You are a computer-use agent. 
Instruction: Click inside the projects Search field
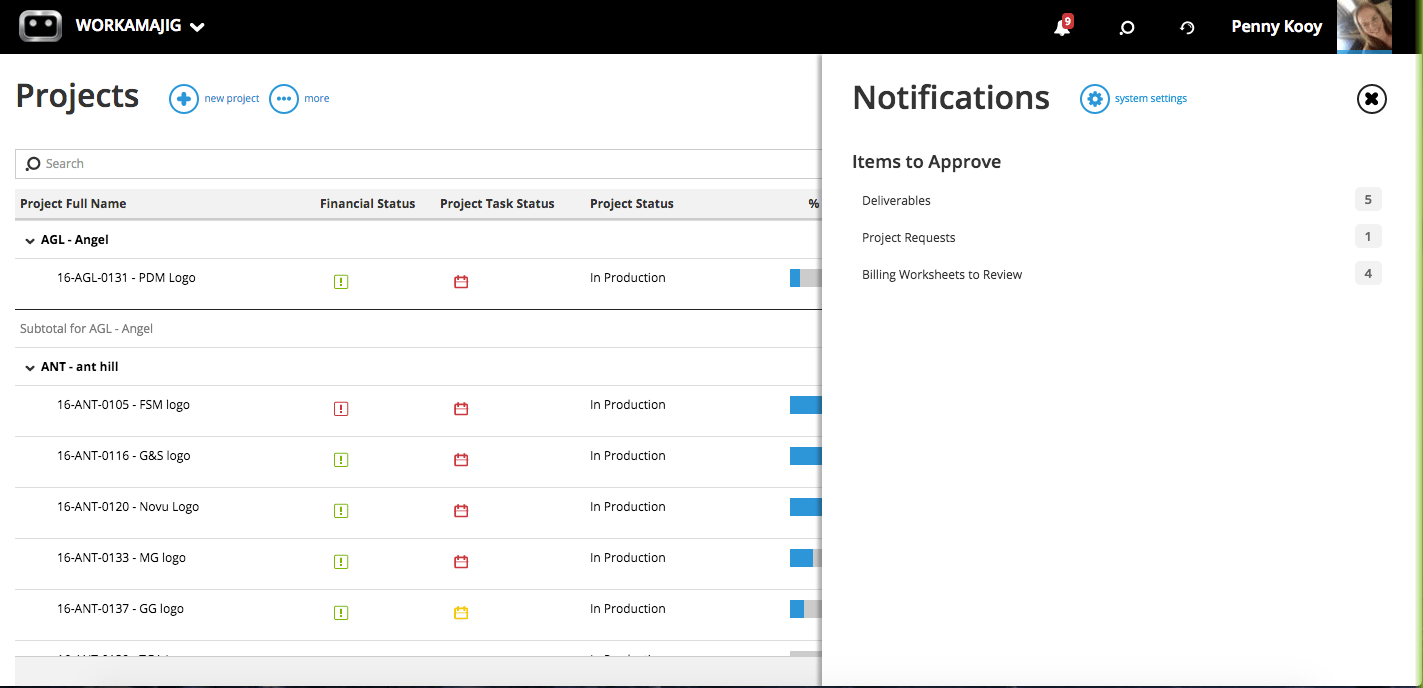point(200,163)
